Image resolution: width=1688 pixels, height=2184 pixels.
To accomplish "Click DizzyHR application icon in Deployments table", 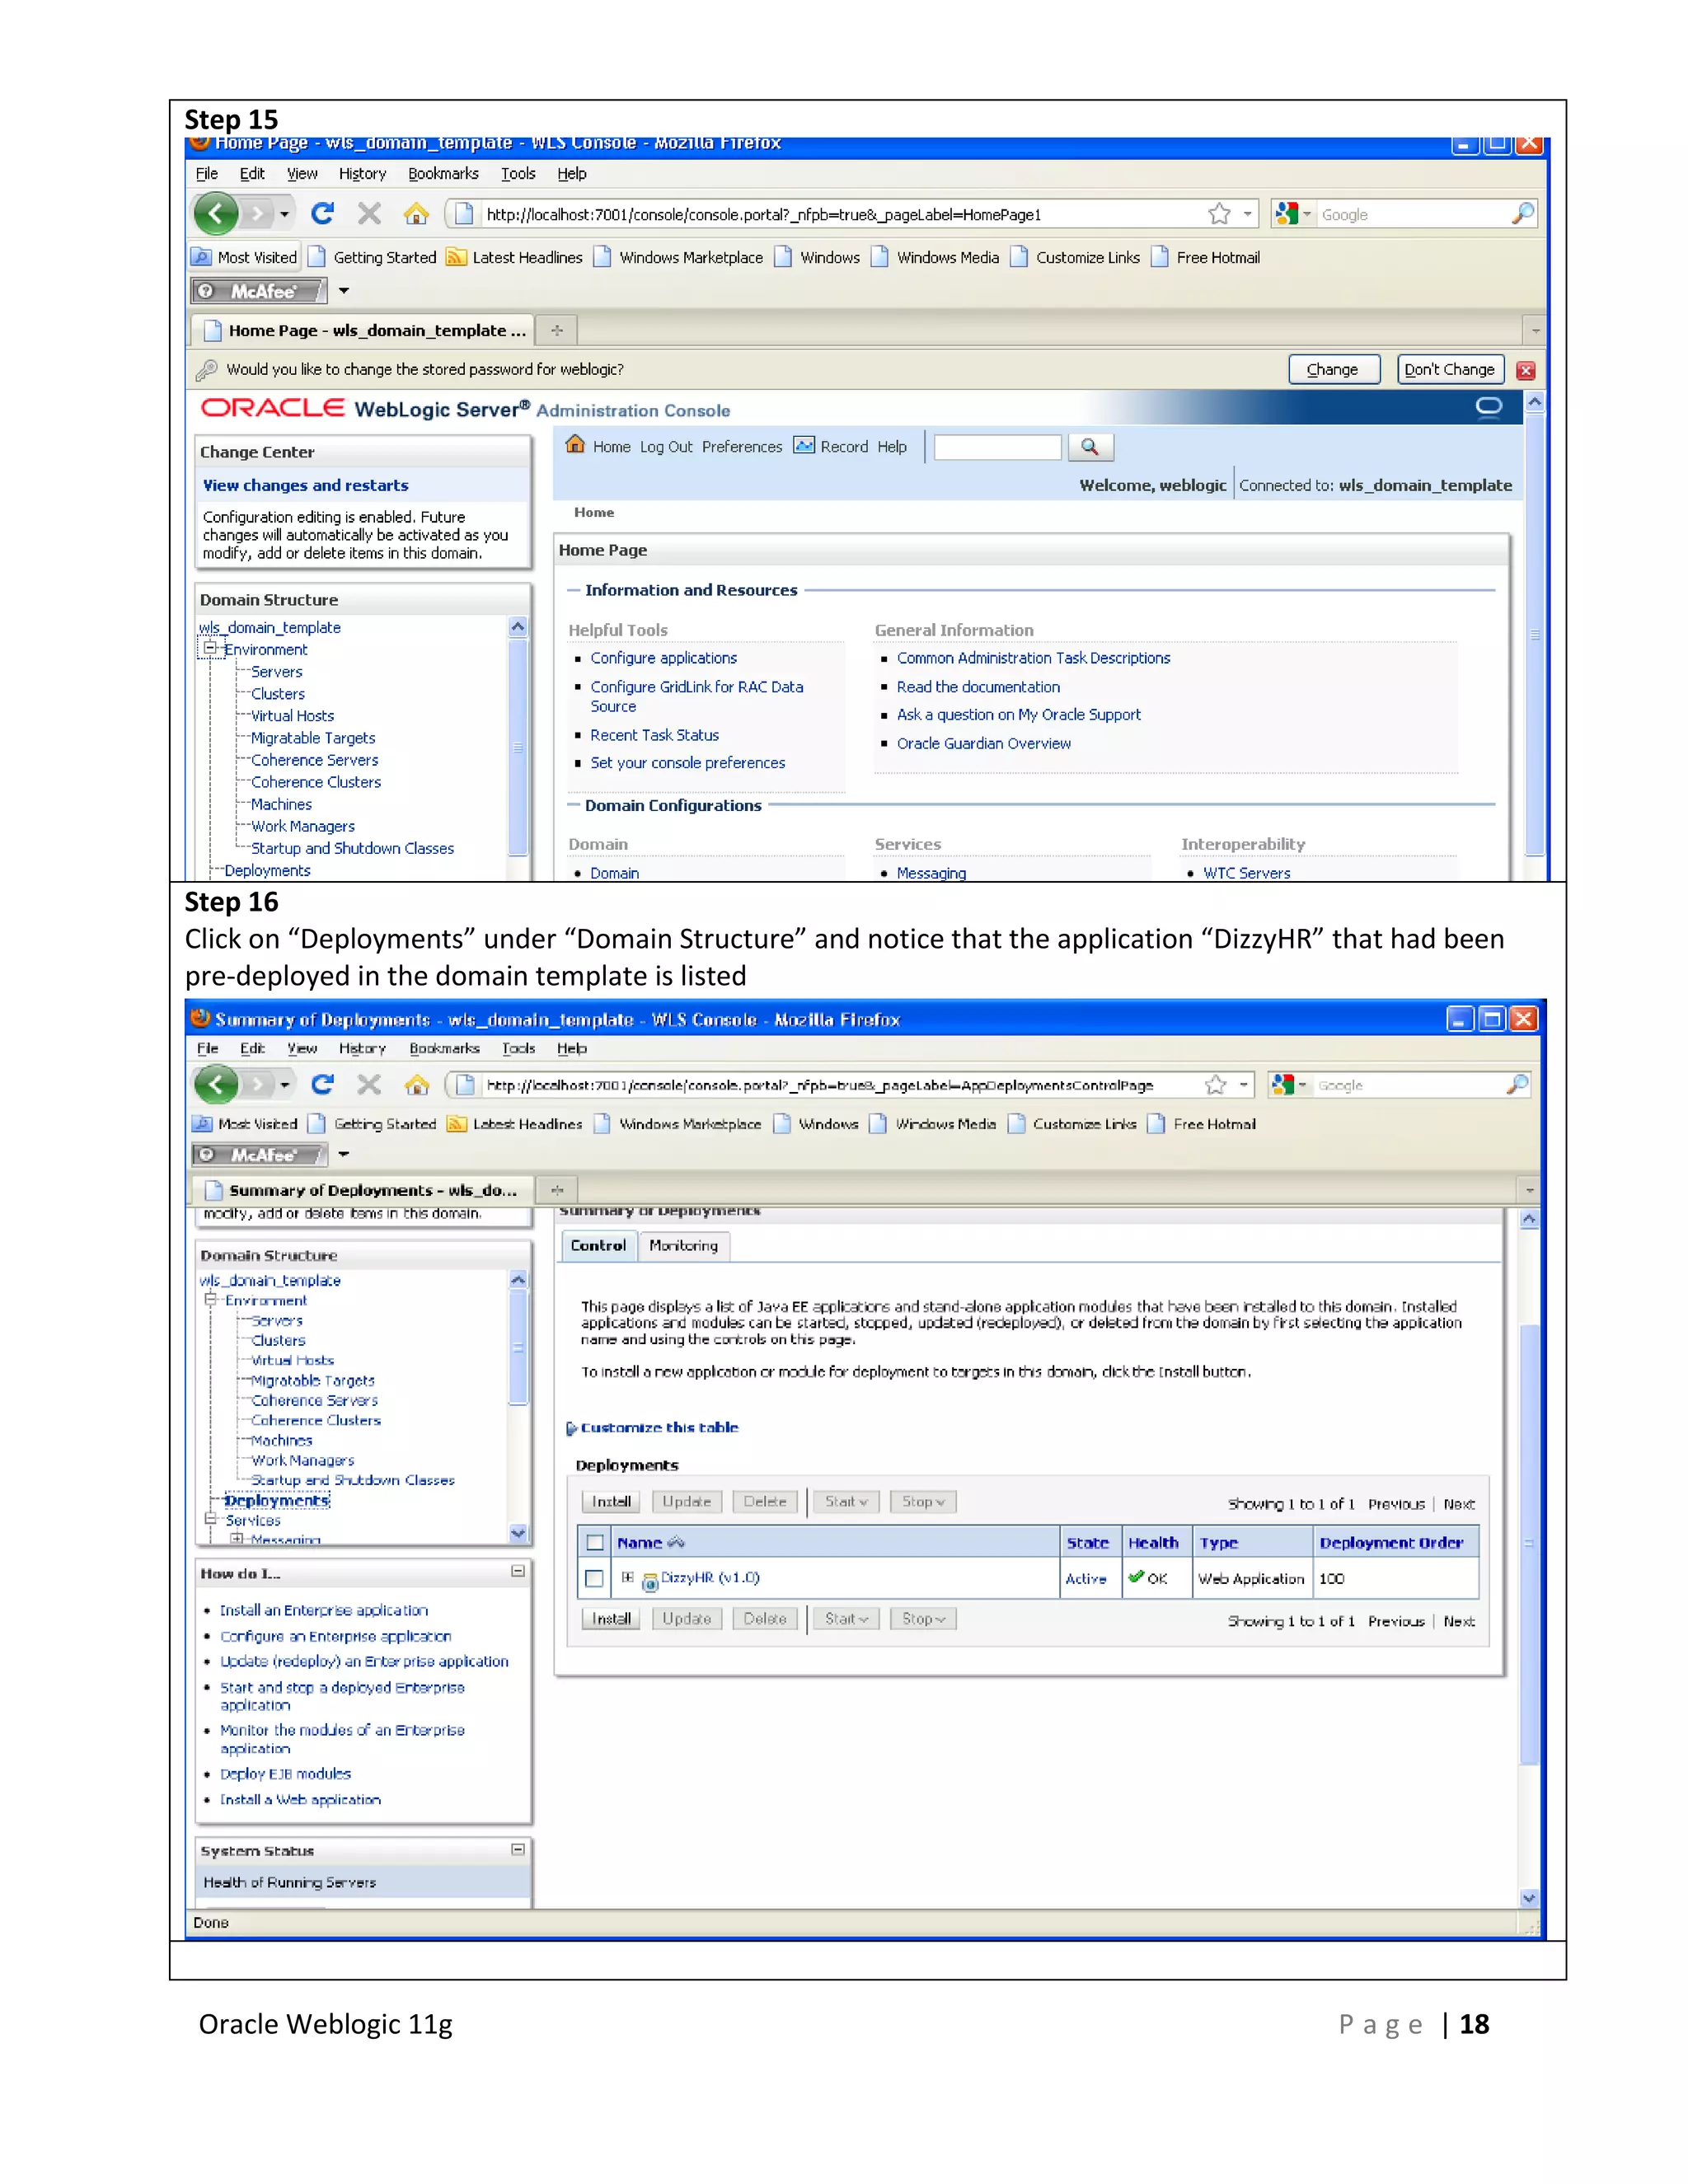I will click(650, 1581).
